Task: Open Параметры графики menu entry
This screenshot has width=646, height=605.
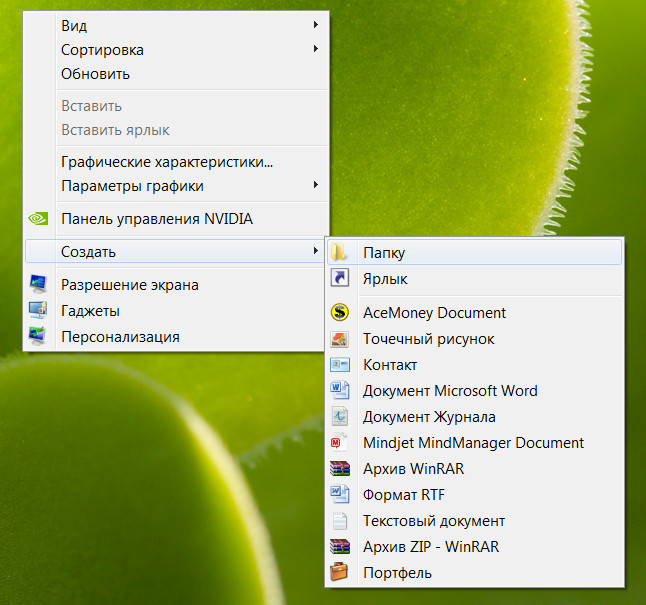Action: (176, 186)
